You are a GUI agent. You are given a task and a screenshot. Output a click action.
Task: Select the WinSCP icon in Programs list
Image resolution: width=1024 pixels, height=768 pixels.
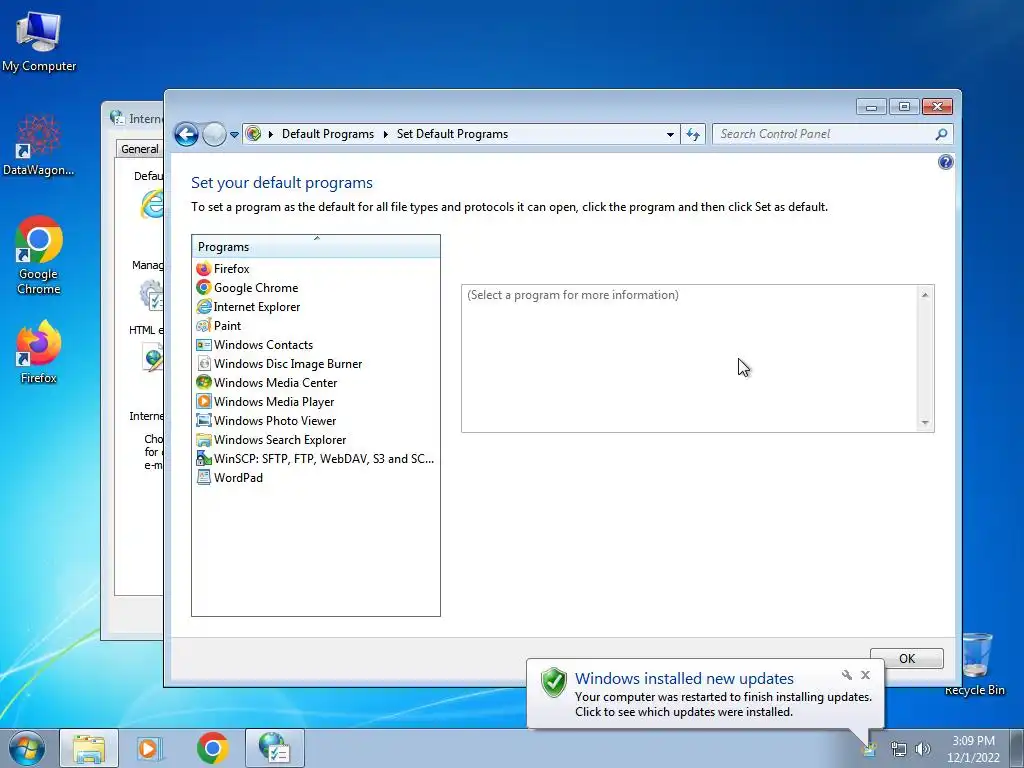tap(204, 458)
